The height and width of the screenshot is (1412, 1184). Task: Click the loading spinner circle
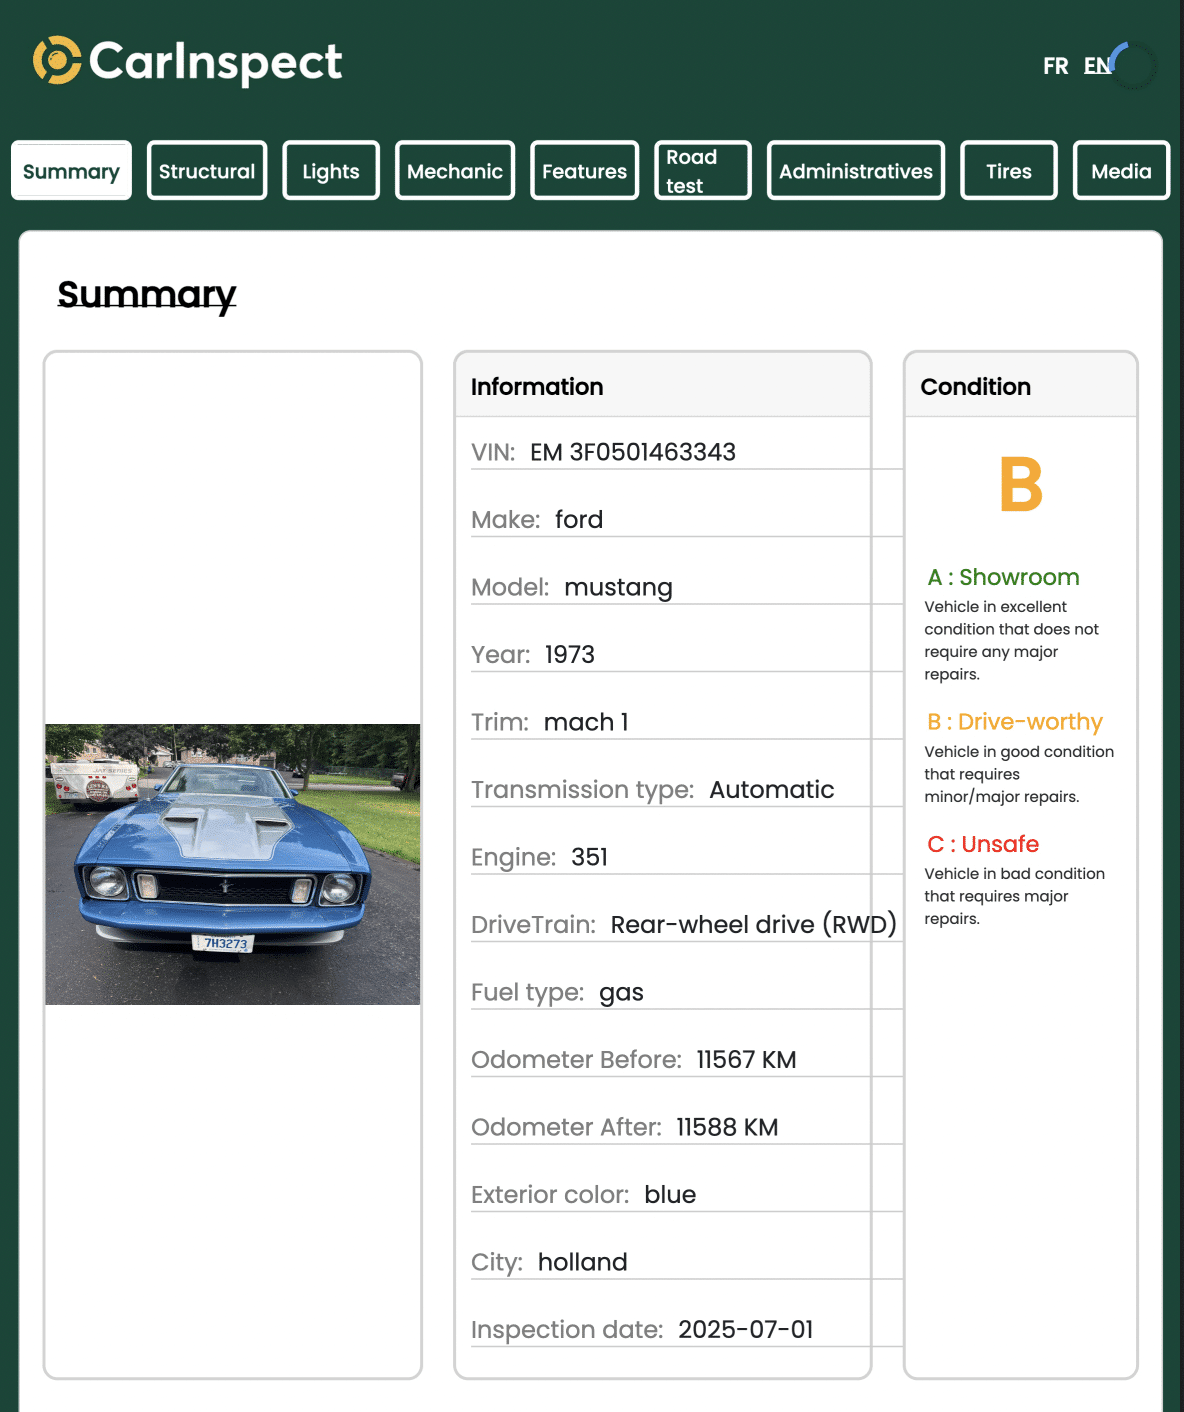click(1134, 66)
